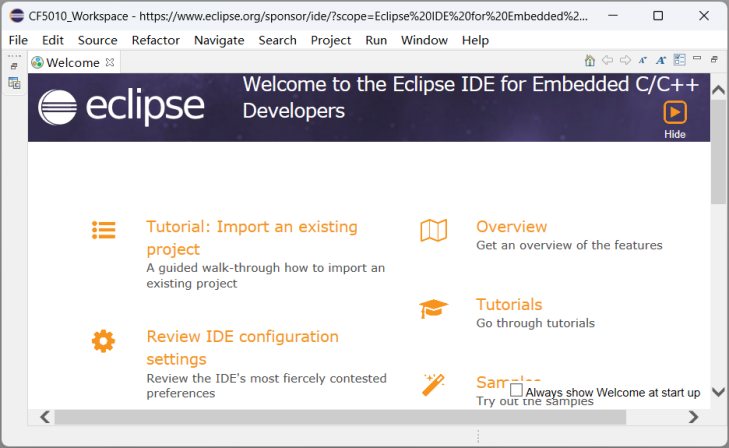Click 'Go through tutorials' description text

pos(535,323)
